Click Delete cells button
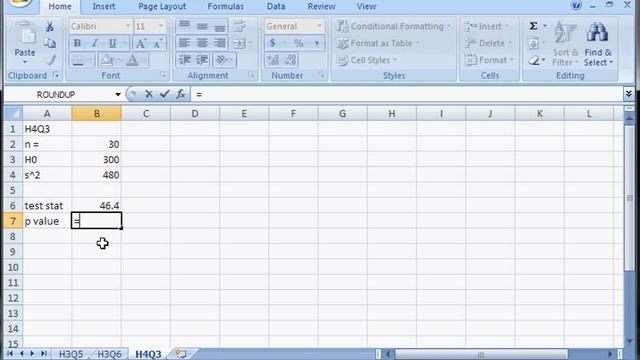Screen dimensions: 640x360 tap(489, 43)
